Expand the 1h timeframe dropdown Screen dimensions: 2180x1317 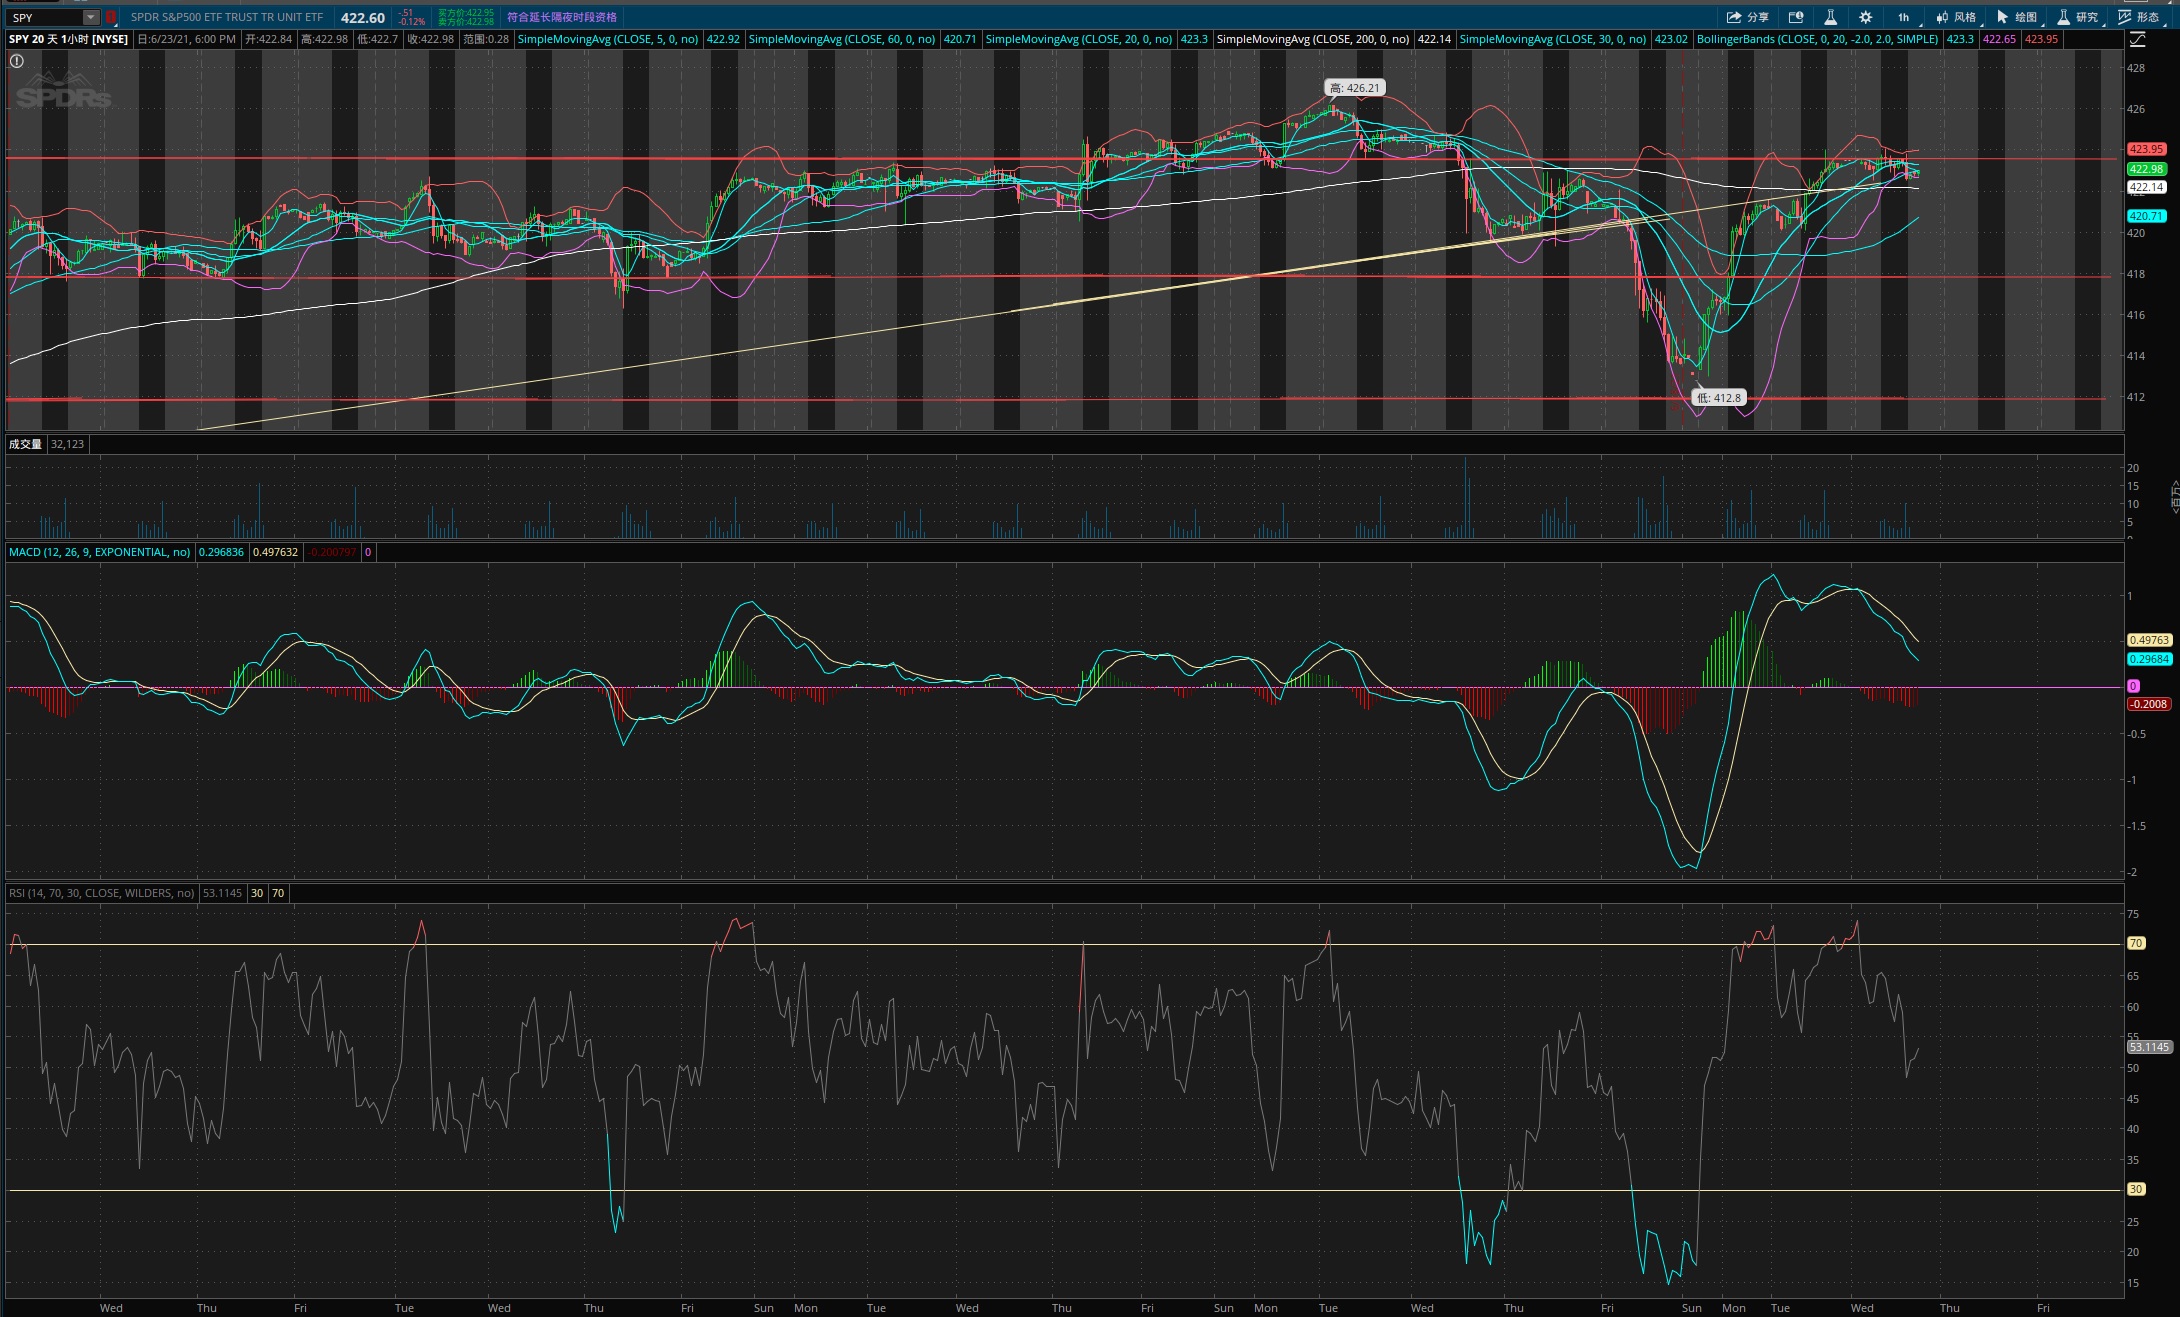[1904, 17]
